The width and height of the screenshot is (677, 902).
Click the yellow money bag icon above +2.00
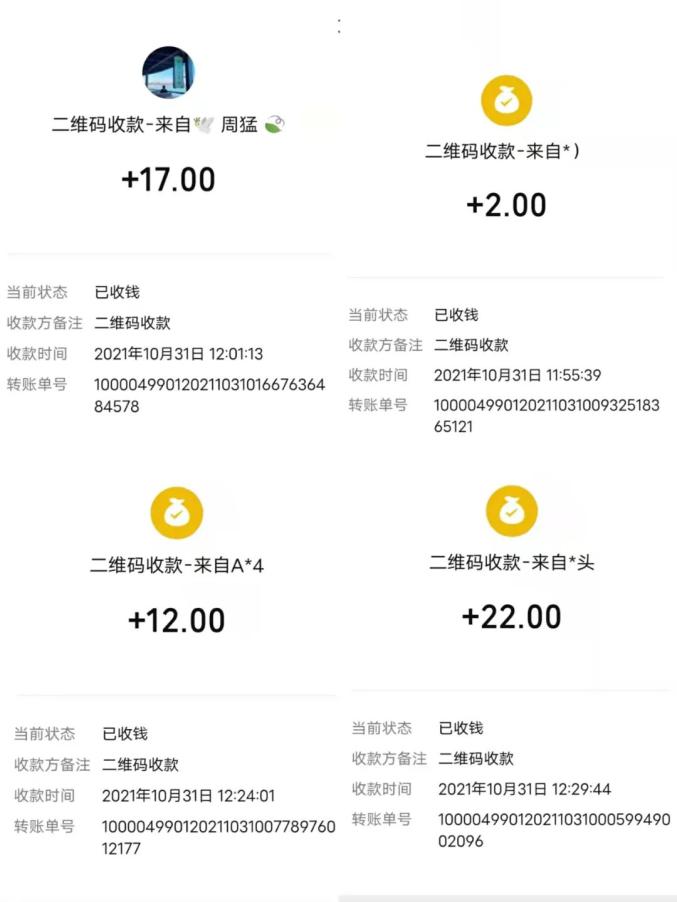pyautogui.click(x=507, y=100)
